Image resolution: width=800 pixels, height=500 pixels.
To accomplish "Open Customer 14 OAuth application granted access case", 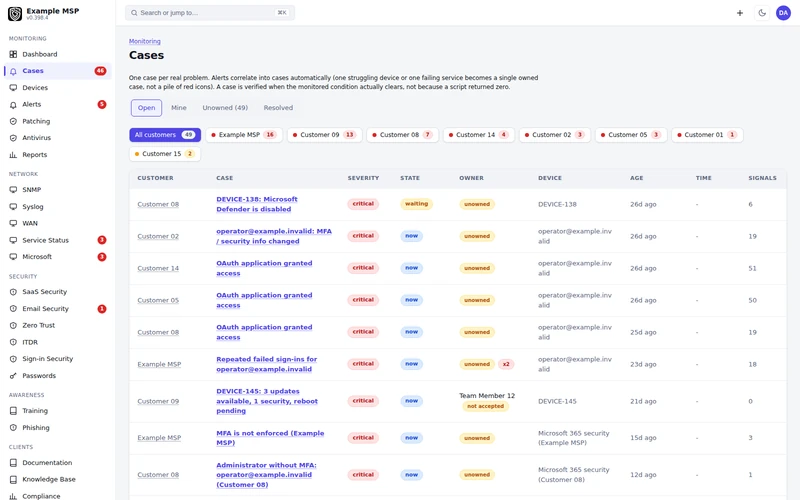I will [264, 268].
